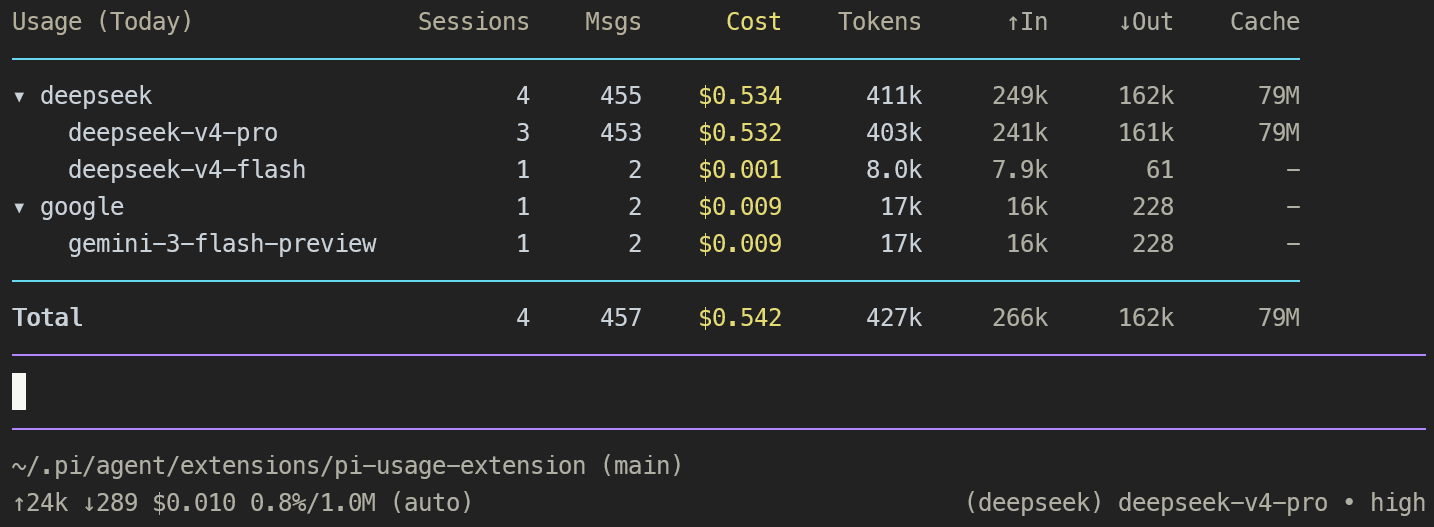This screenshot has height=527, width=1434.
Task: Click the 453 messages value for deepseek-v4-pro
Action: [621, 133]
